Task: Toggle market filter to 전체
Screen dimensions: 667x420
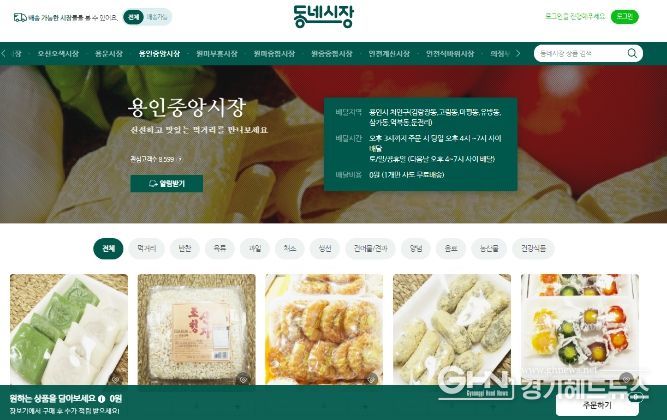Action: tap(133, 17)
